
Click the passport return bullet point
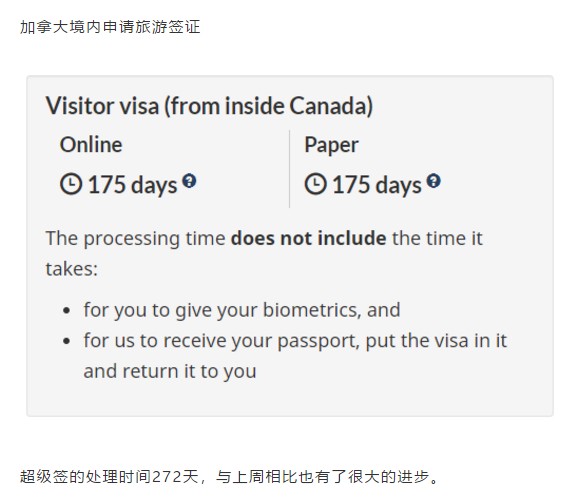click(x=295, y=356)
